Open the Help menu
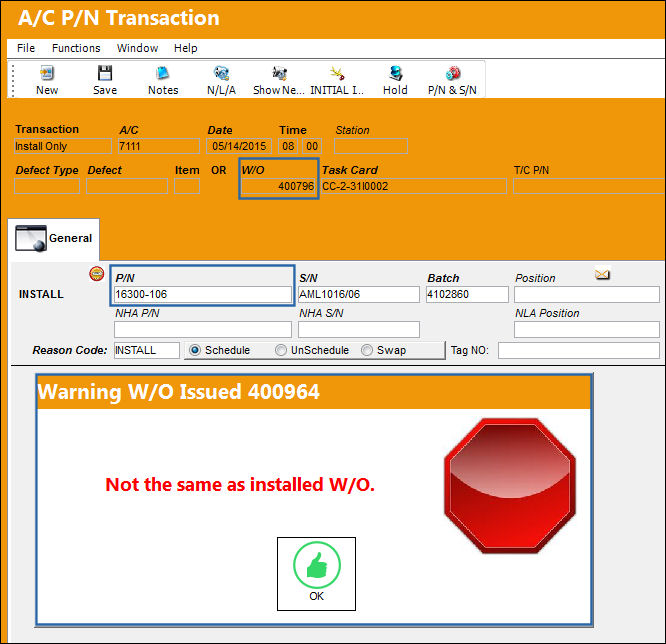The image size is (666, 644). 186,48
